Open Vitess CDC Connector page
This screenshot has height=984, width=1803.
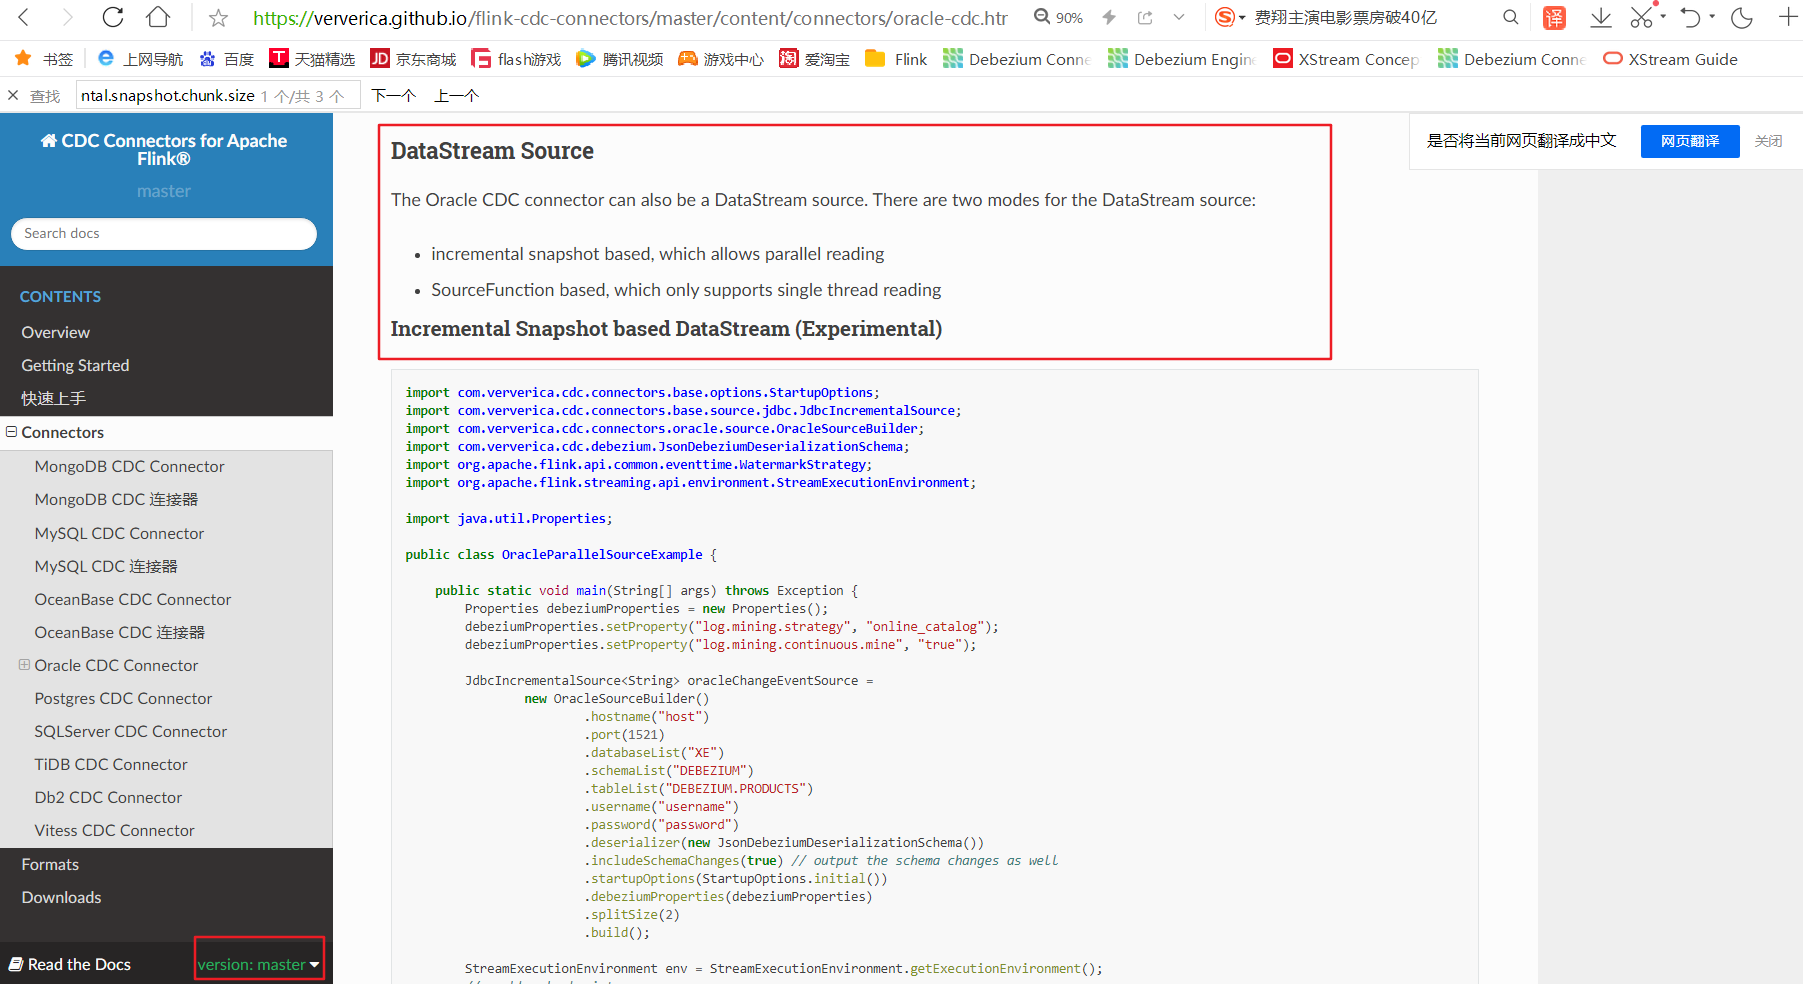(115, 830)
